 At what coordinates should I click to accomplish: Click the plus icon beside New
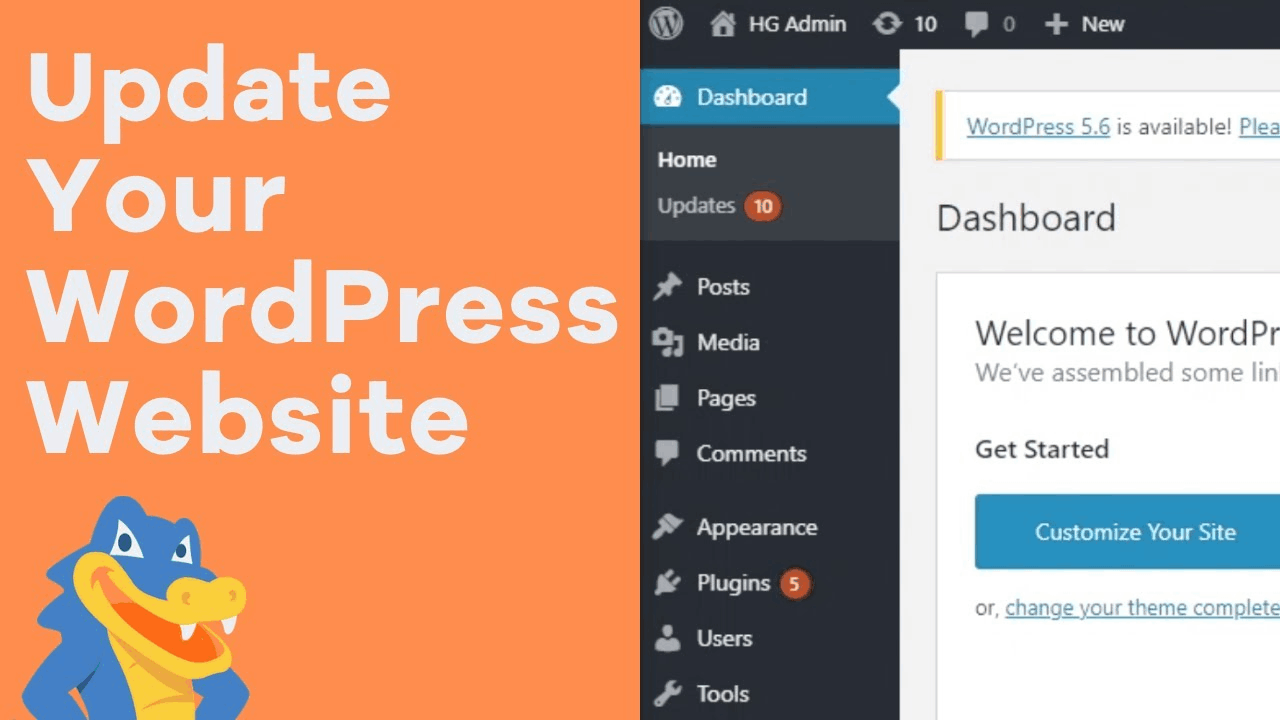coord(1056,24)
